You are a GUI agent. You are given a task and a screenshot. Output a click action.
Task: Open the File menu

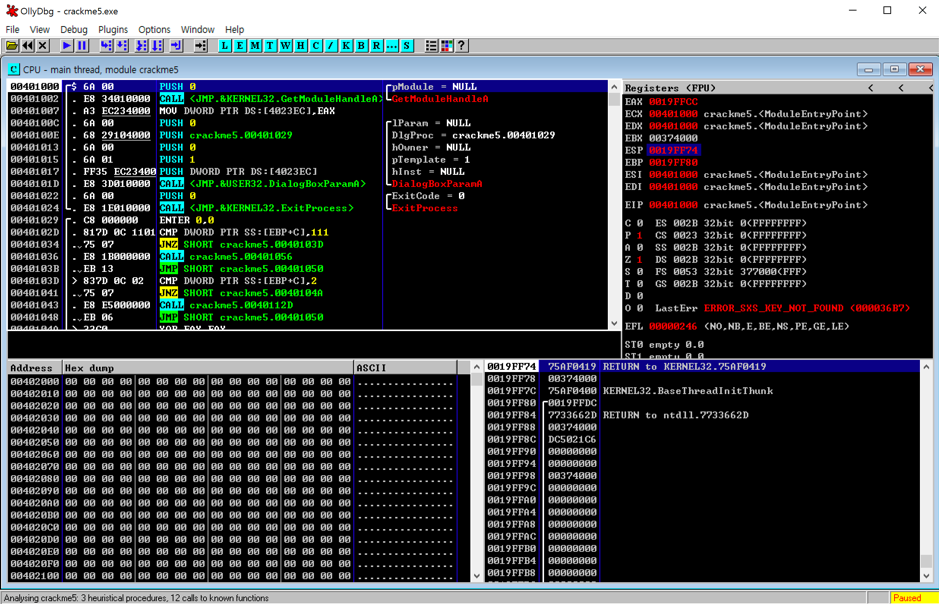[x=12, y=29]
